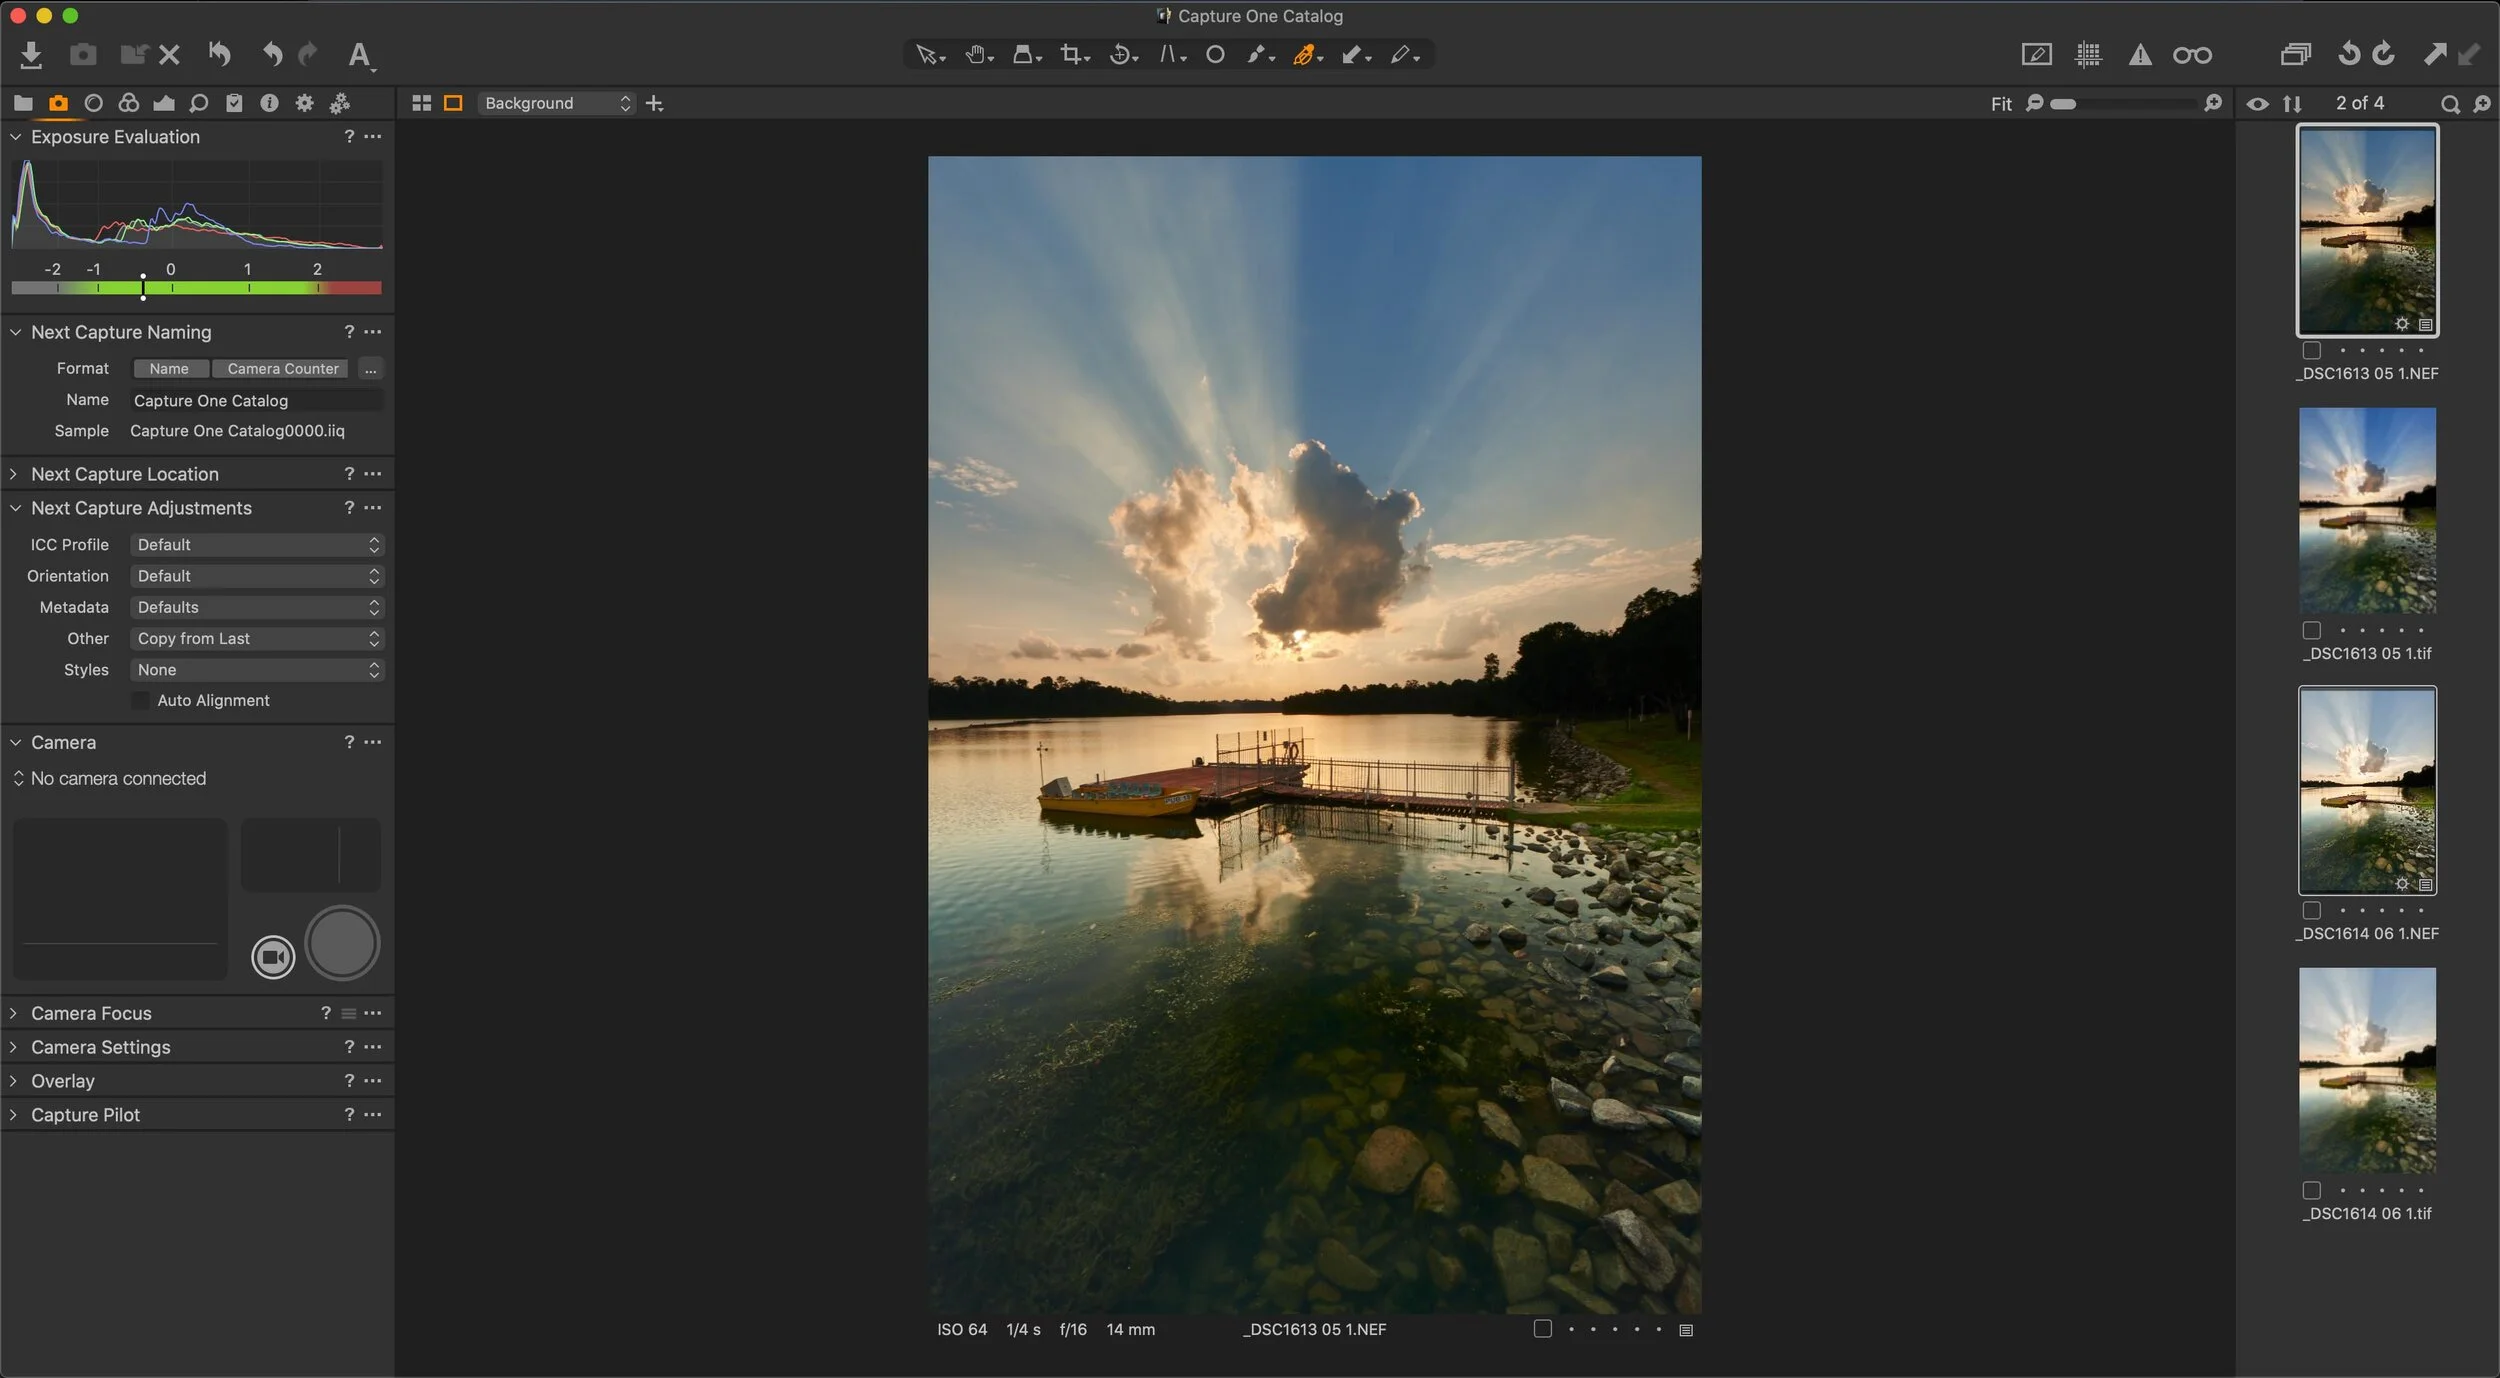Screen dimensions: 2500x1378
Task: Click the Camera Counter format token
Action: (x=282, y=369)
